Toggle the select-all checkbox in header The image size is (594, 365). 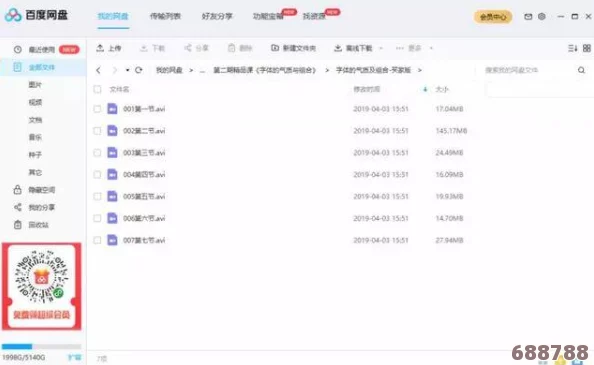pyautogui.click(x=97, y=89)
